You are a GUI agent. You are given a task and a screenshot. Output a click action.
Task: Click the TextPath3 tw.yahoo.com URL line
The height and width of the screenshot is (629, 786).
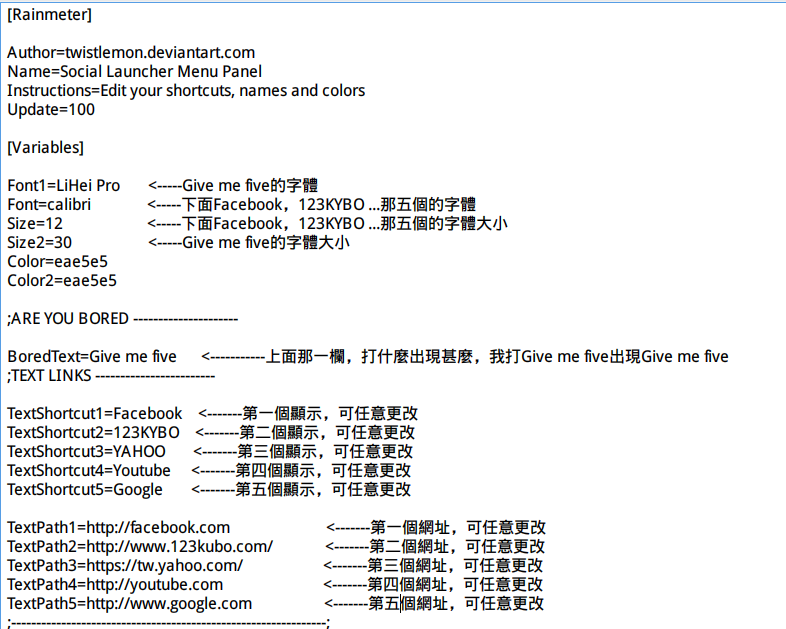click(x=125, y=566)
